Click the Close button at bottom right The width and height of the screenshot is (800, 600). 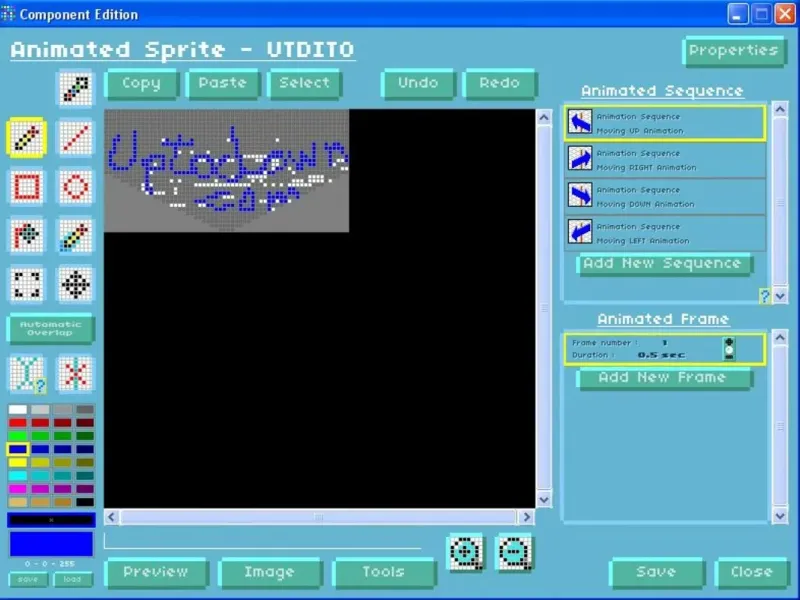pos(753,572)
